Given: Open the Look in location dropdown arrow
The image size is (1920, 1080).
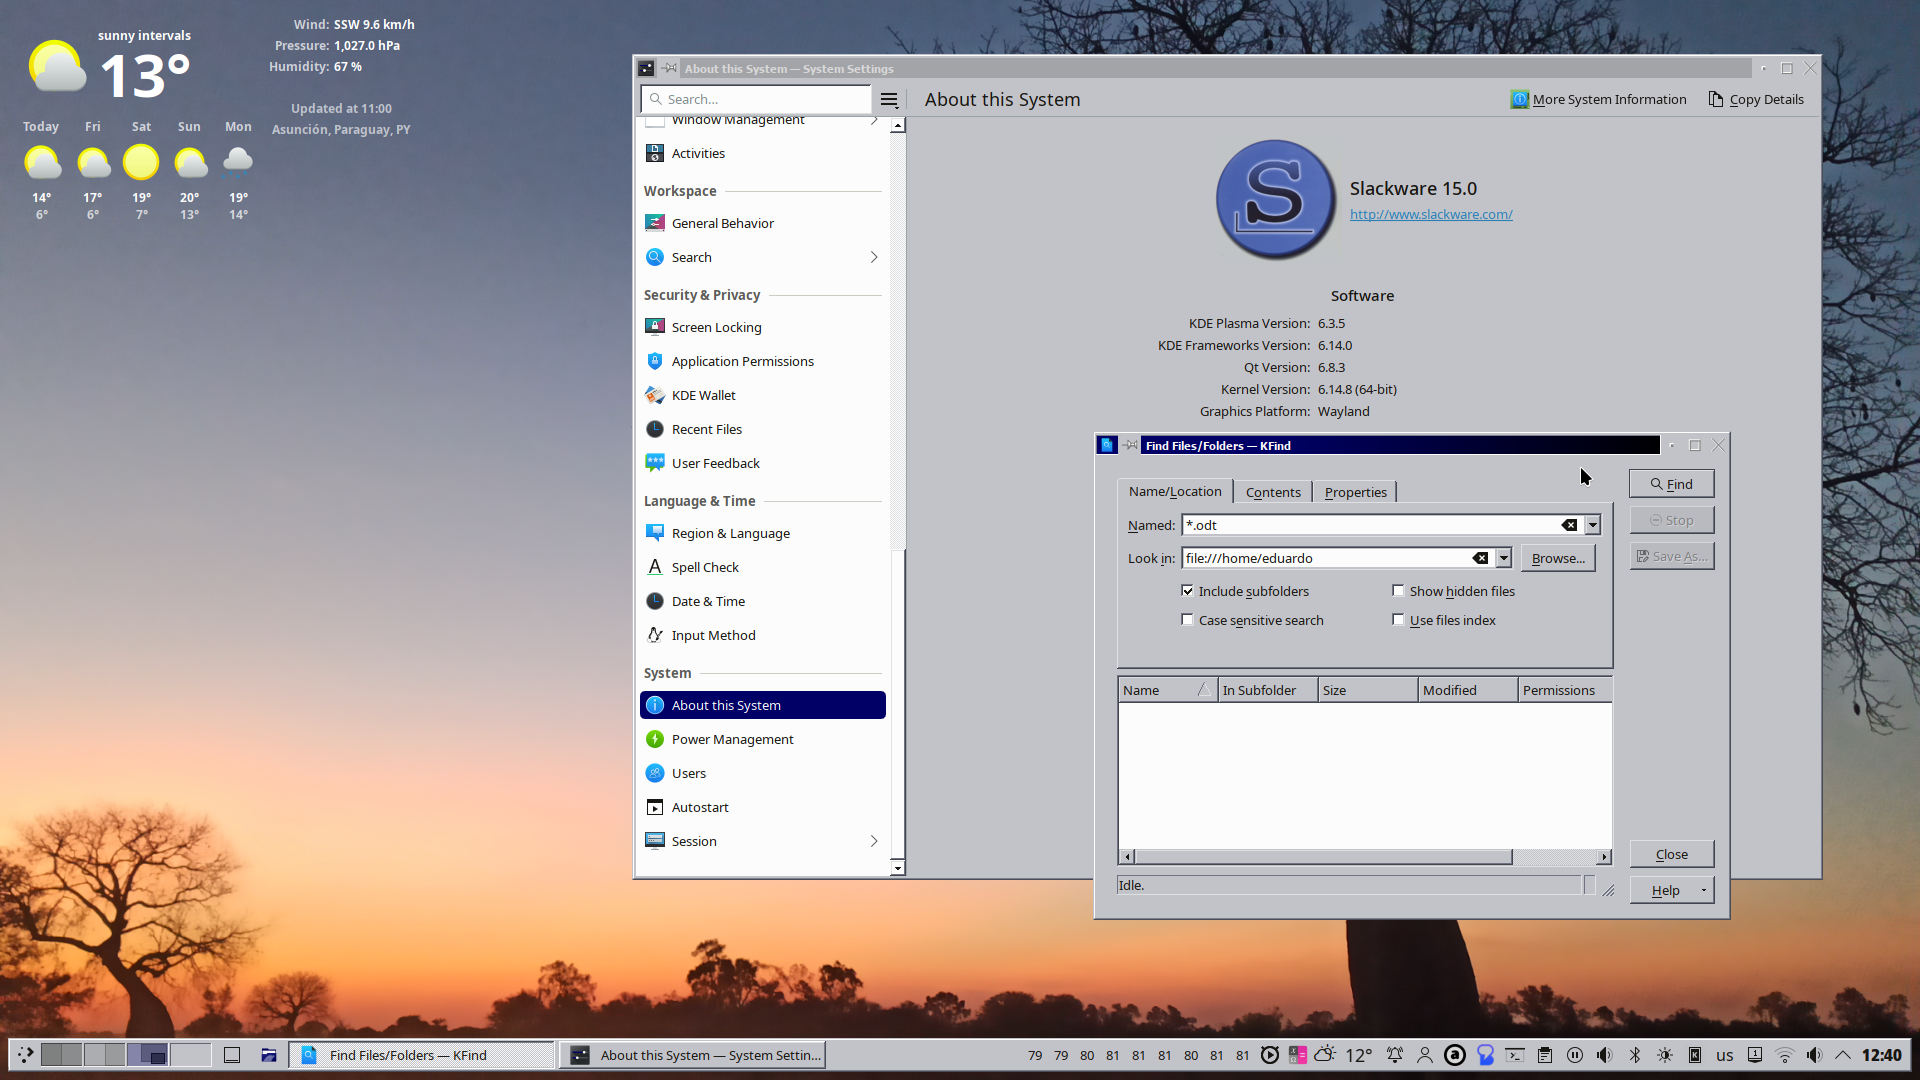Looking at the screenshot, I should pos(1504,558).
